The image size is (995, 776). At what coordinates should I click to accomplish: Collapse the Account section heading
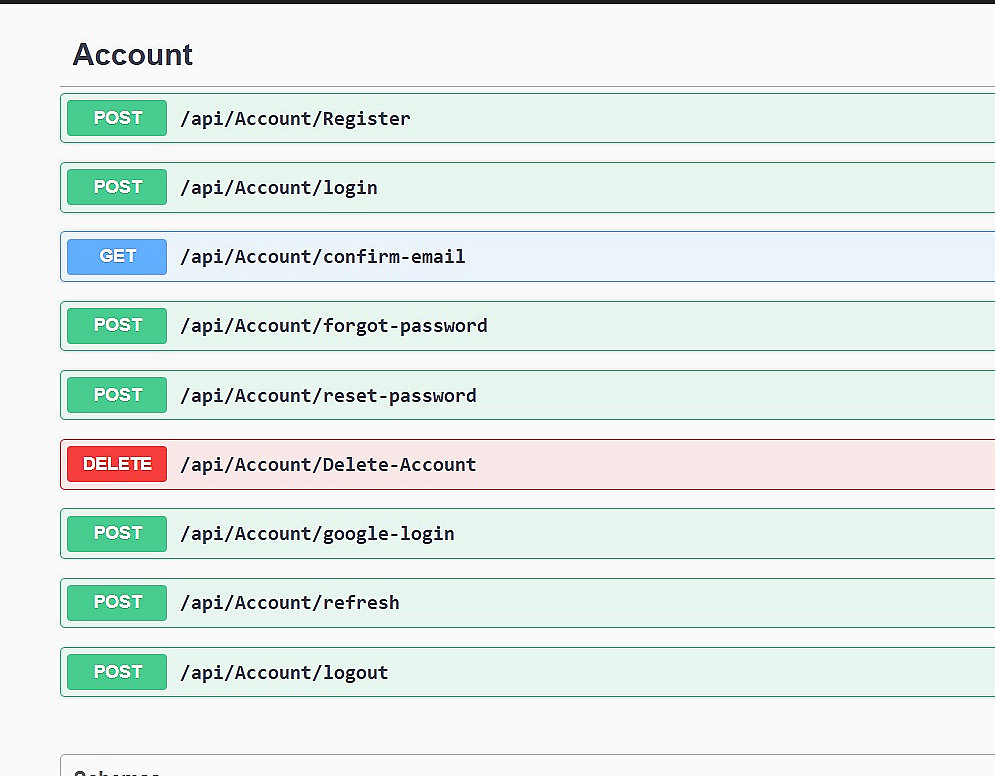(133, 55)
